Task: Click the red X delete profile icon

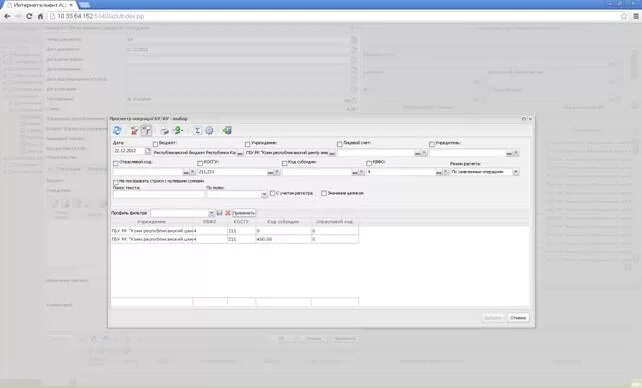Action: 228,213
